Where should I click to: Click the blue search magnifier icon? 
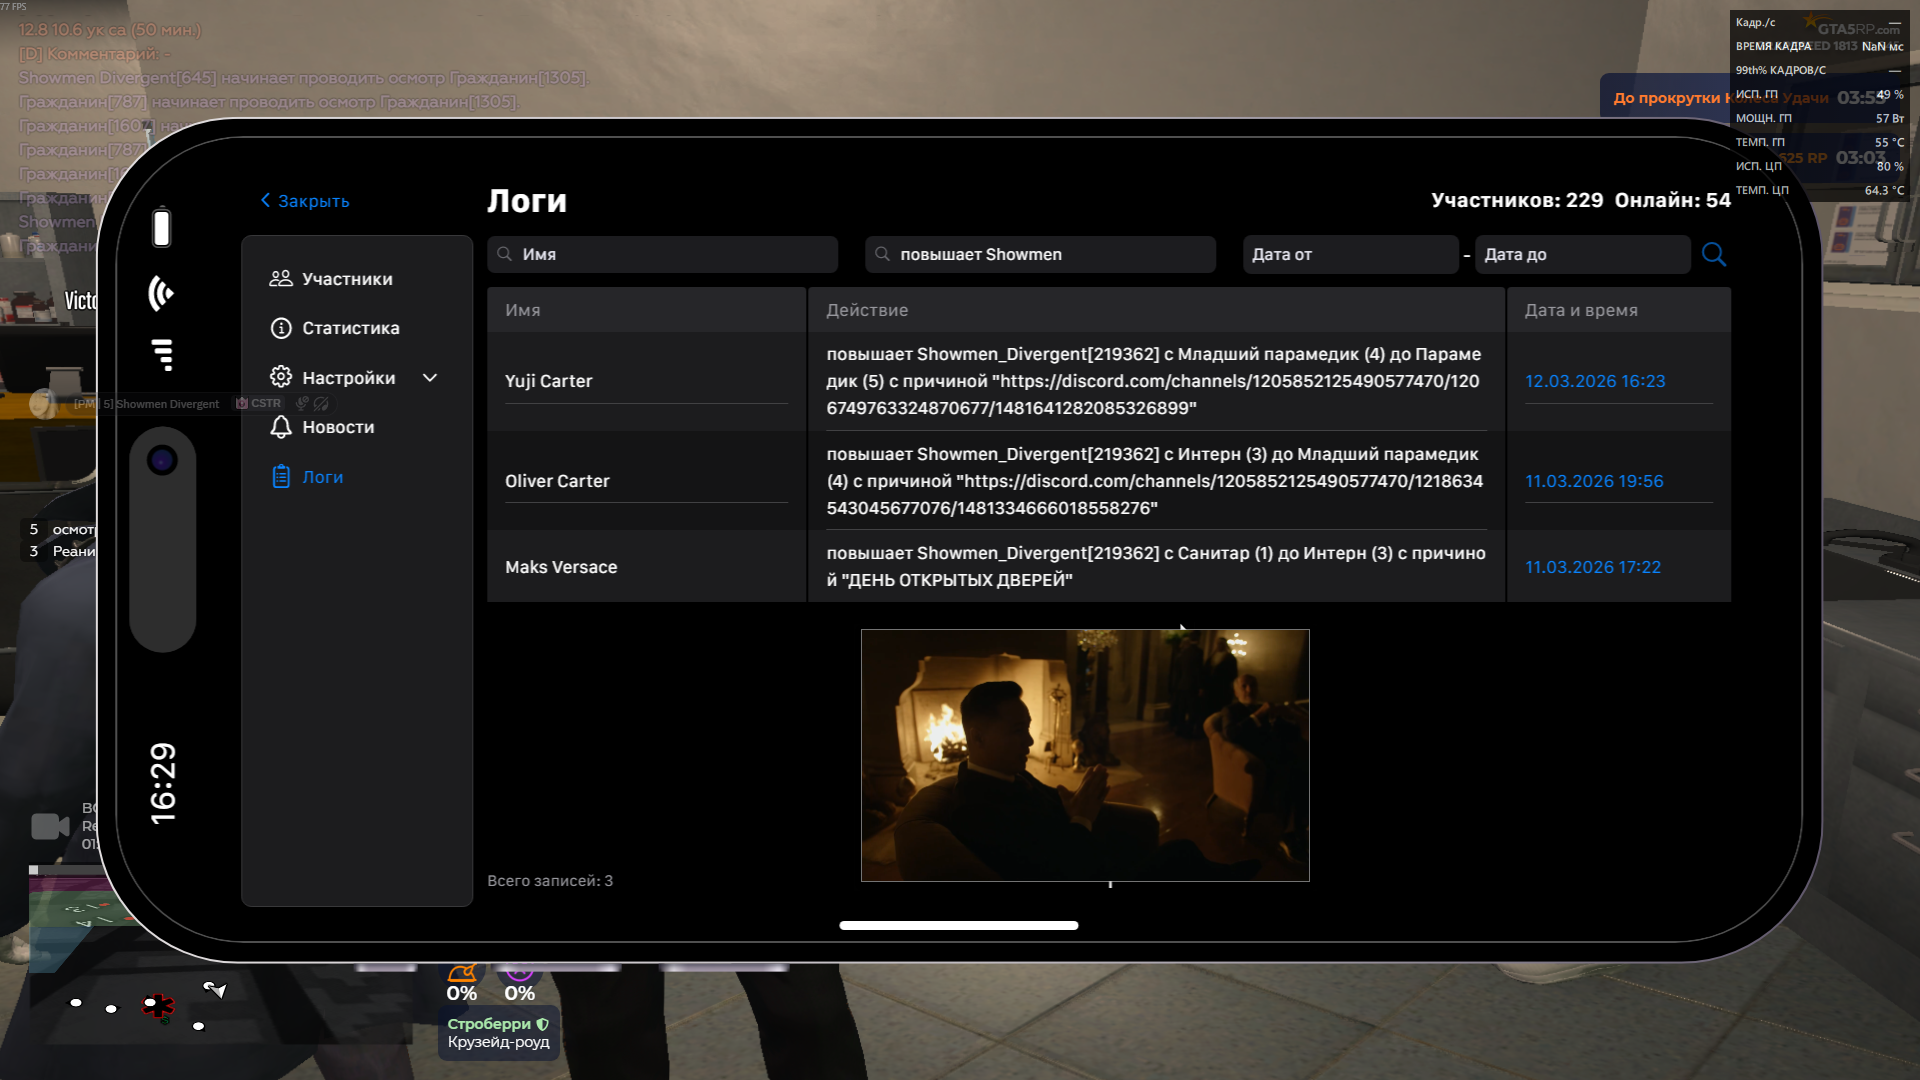click(1713, 254)
